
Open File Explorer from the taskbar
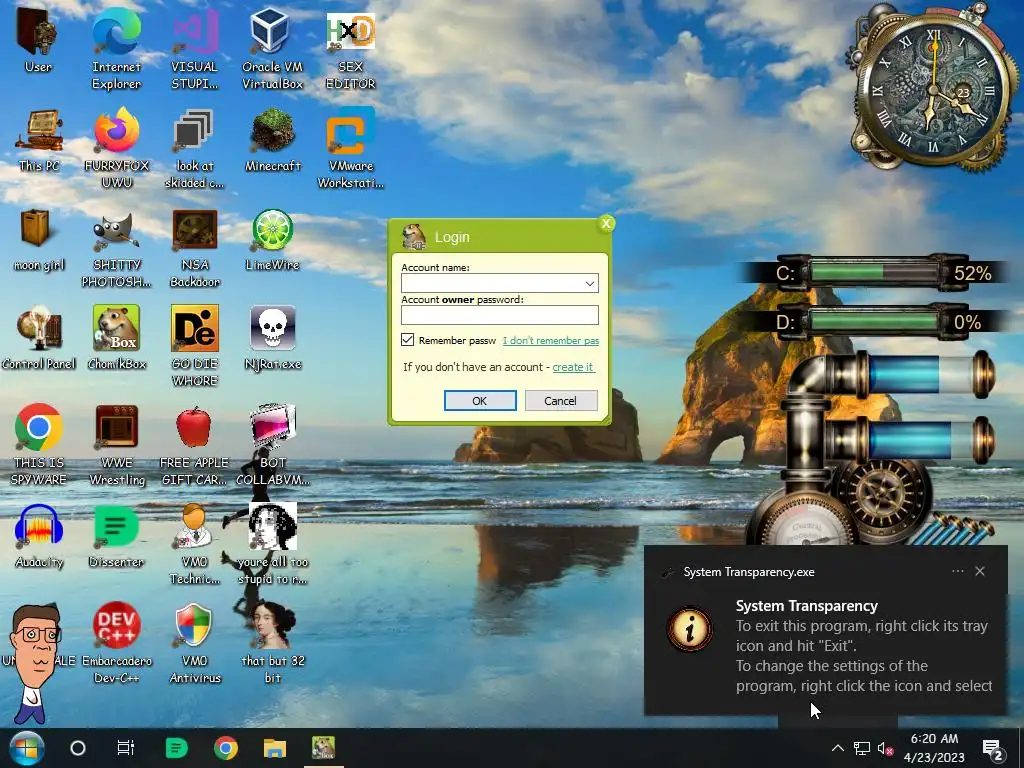(275, 748)
